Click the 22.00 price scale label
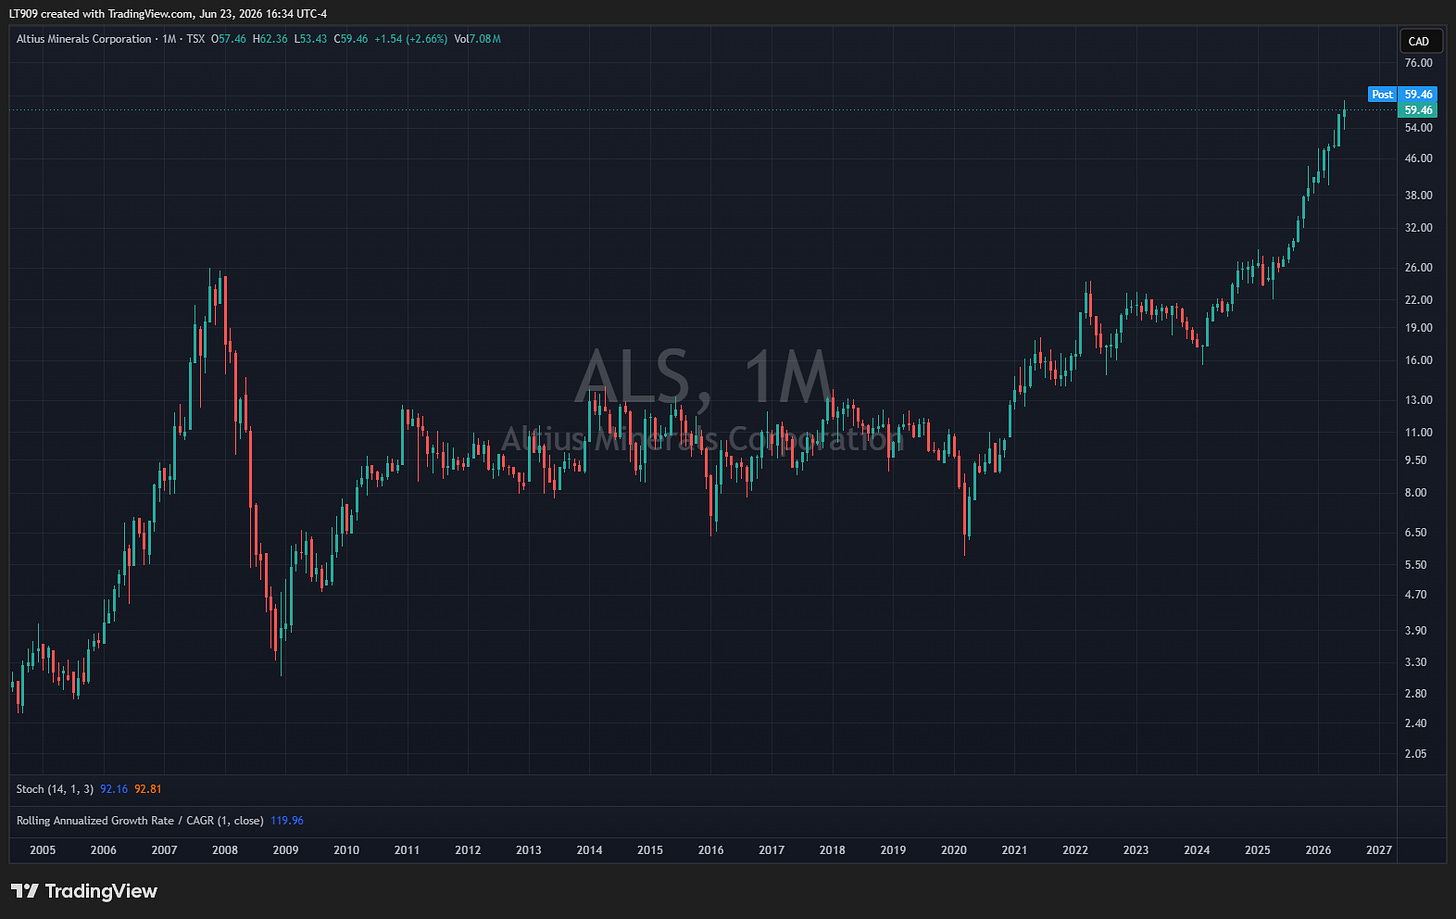Image resolution: width=1456 pixels, height=919 pixels. click(x=1418, y=300)
